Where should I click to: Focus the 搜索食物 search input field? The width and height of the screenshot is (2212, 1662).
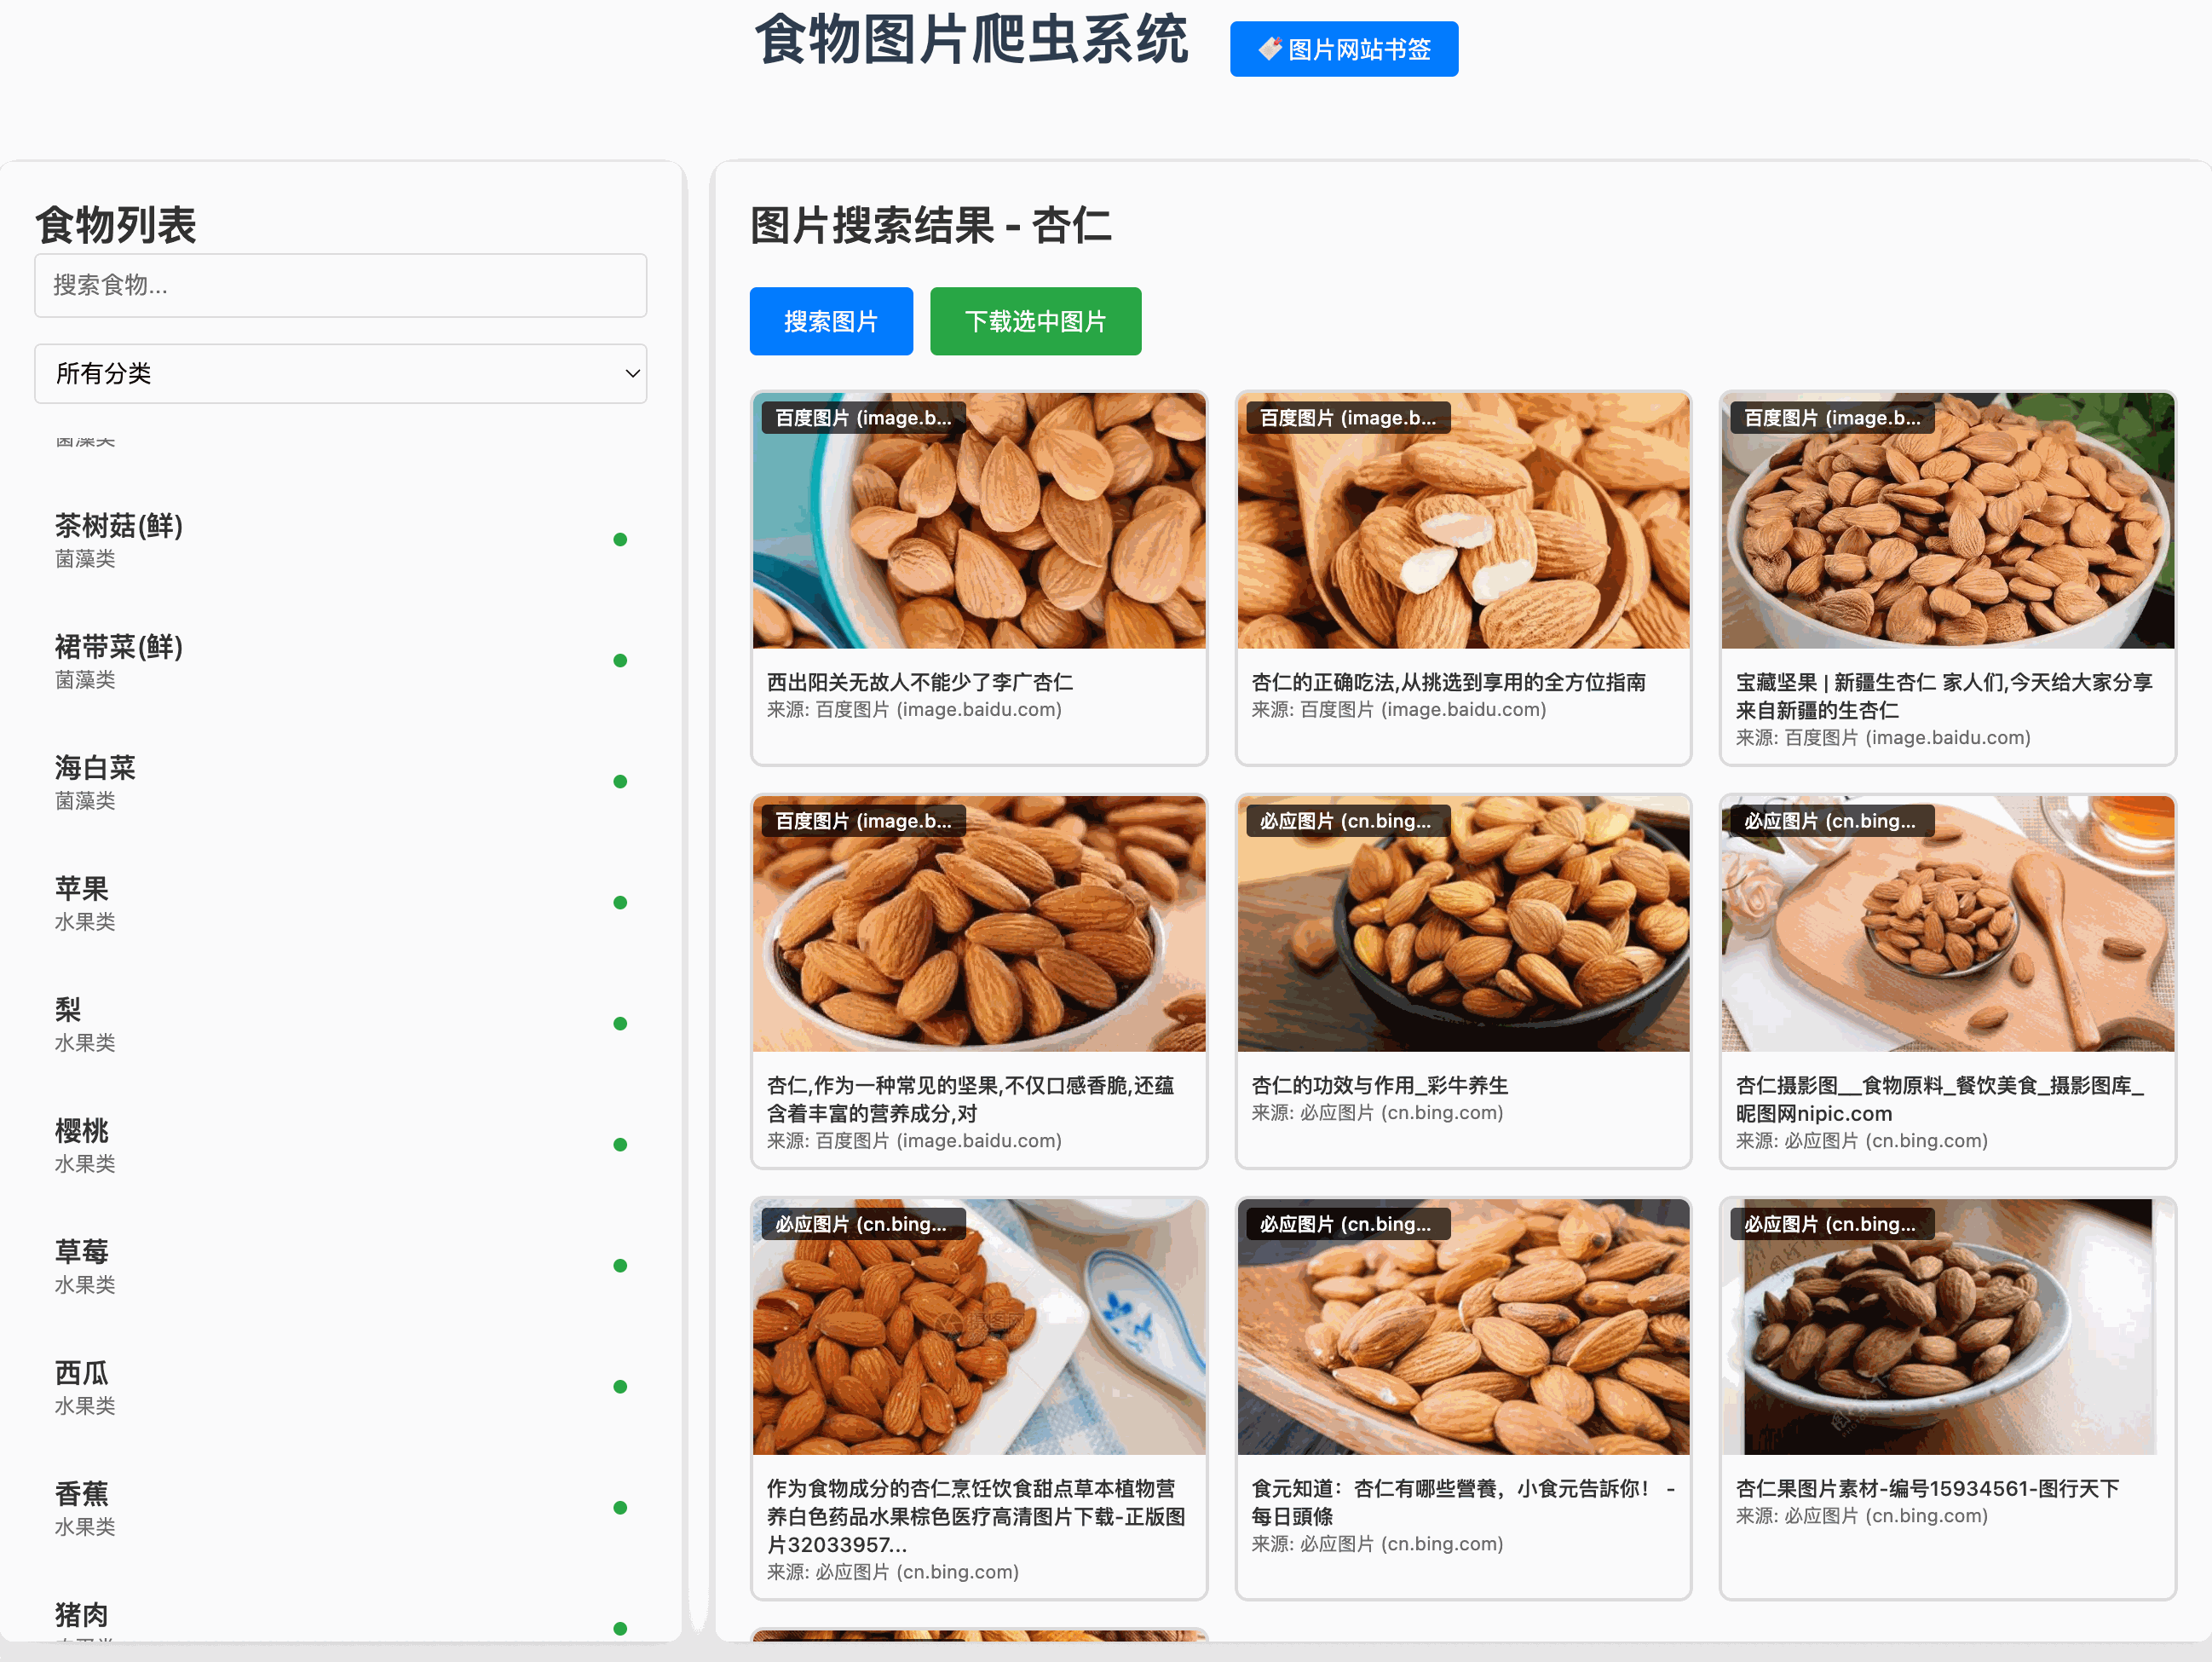340,286
